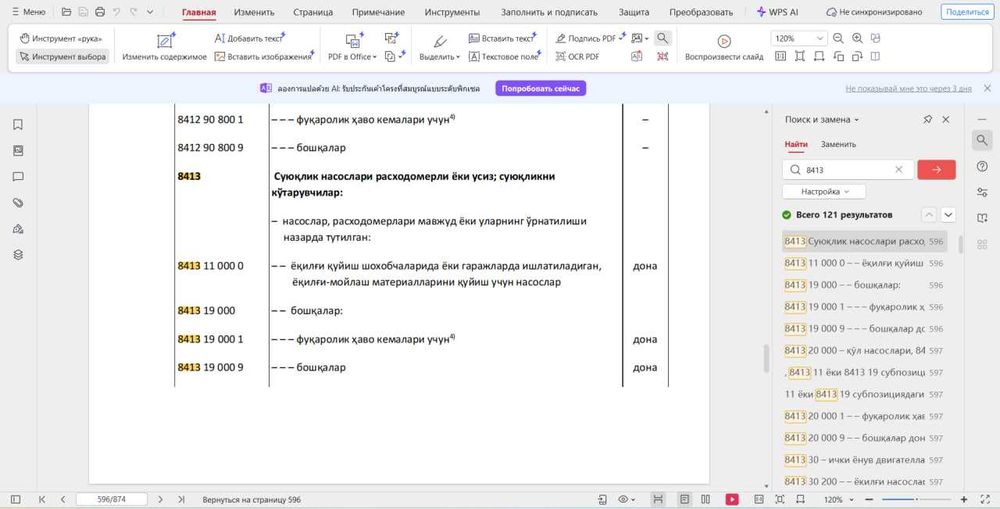Switch to Заменить tab in search panel
1000x509 pixels.
coord(838,144)
